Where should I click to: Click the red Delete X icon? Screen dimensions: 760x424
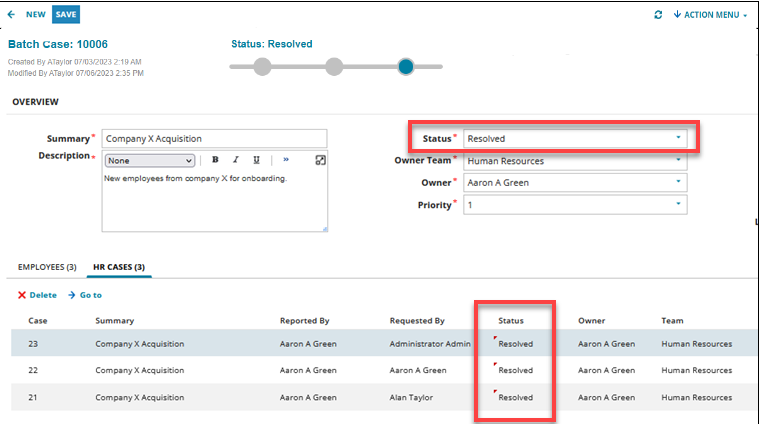click(22, 295)
